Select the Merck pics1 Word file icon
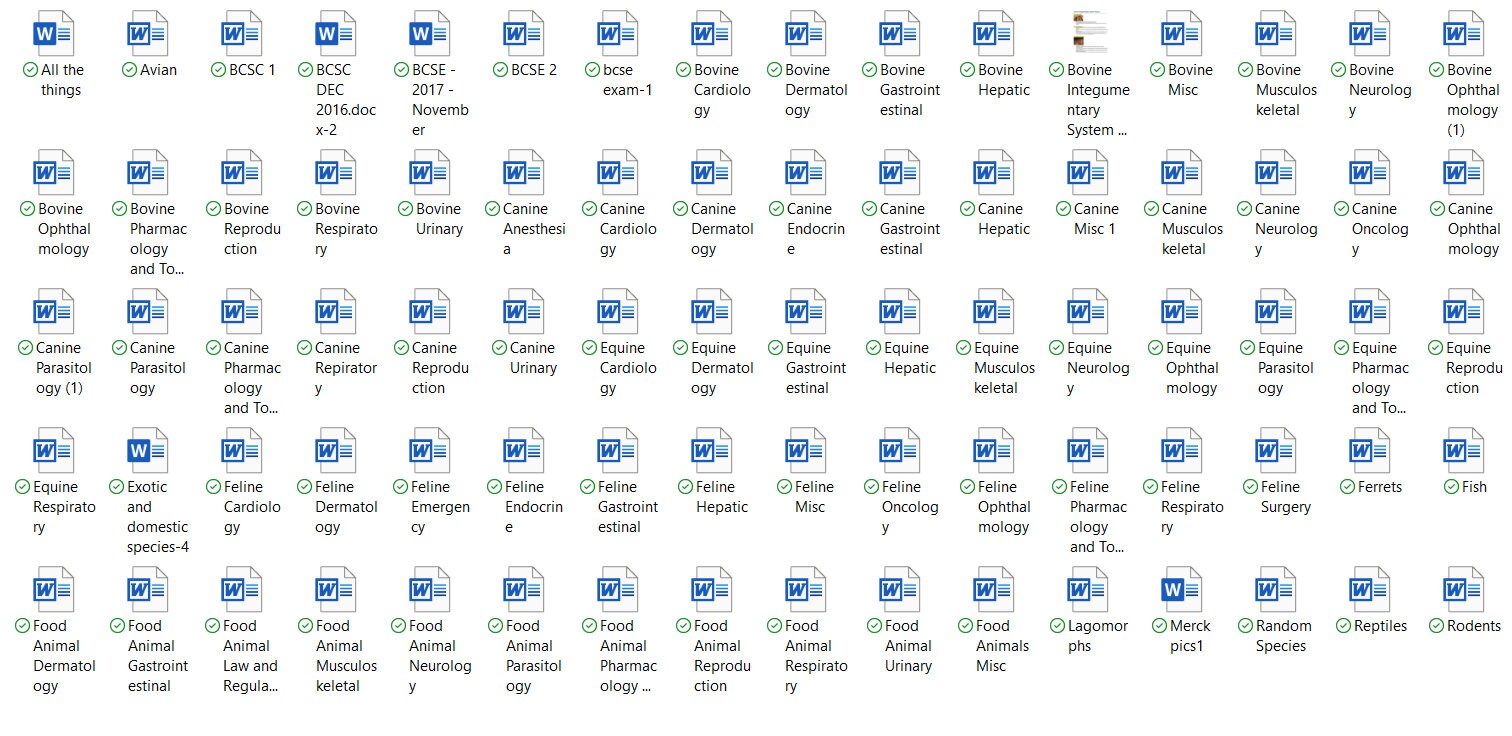The height and width of the screenshot is (736, 1512). click(1181, 589)
